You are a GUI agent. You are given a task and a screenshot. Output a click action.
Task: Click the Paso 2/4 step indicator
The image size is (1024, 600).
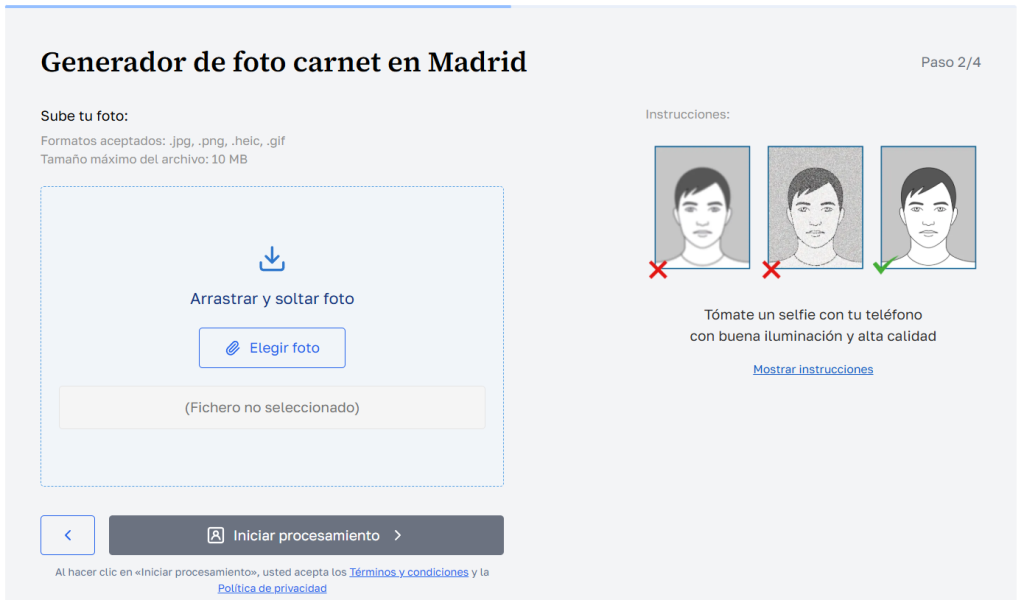pos(950,62)
